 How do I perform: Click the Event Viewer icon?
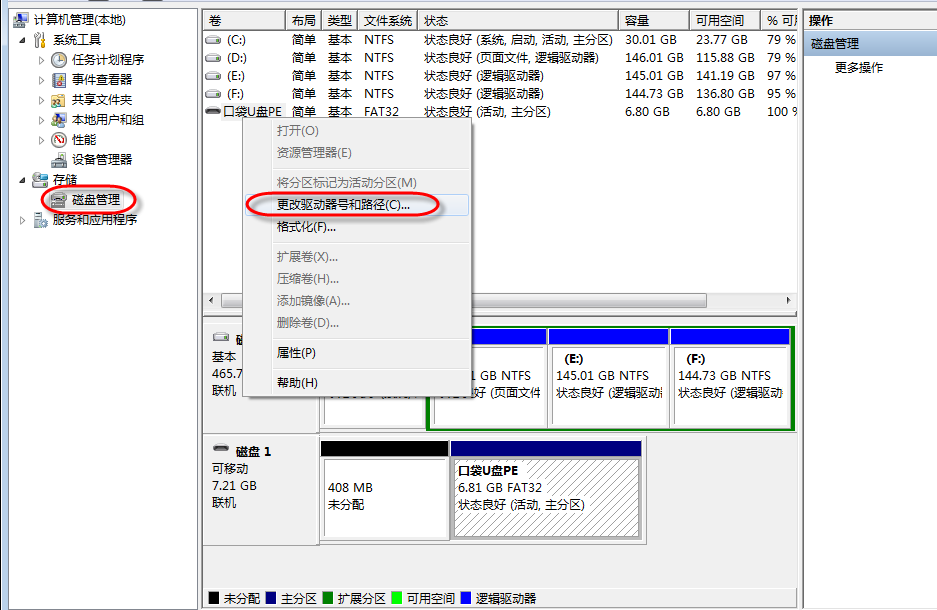[59, 80]
